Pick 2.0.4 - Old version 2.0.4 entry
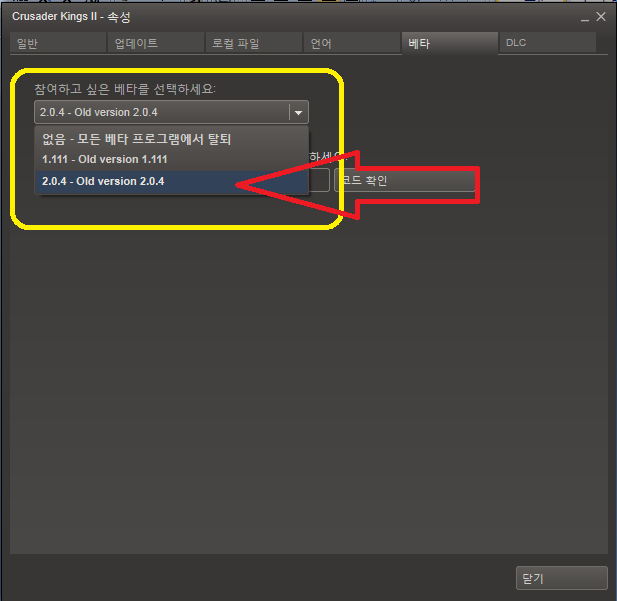This screenshot has width=617, height=601. coord(172,181)
